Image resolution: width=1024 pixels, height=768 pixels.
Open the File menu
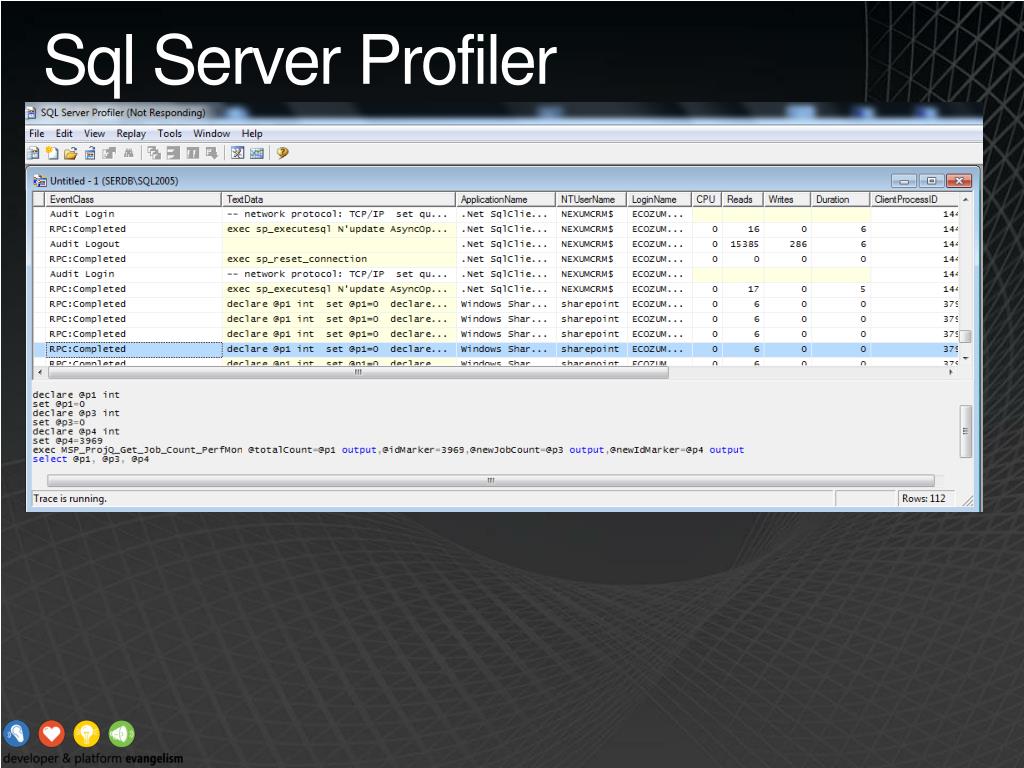37,133
